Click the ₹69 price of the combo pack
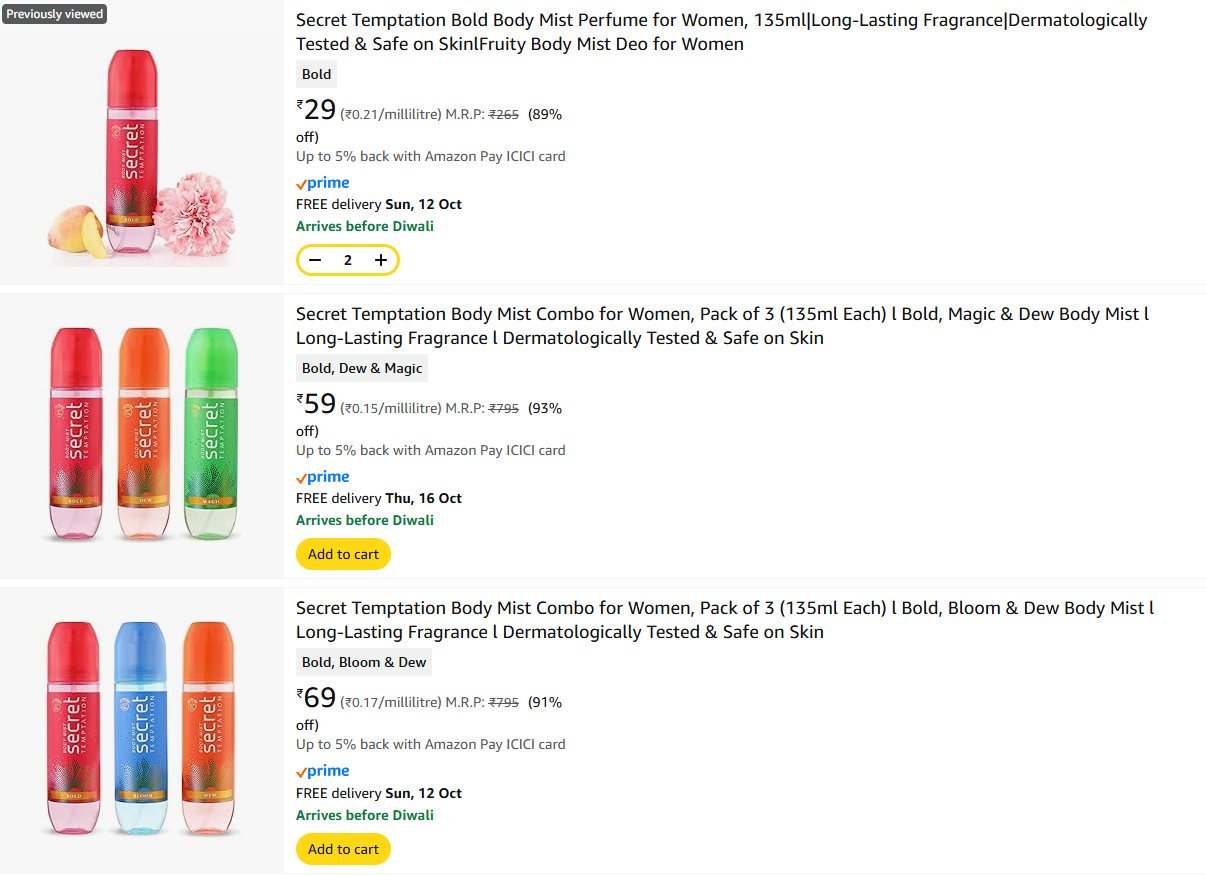 click(316, 698)
